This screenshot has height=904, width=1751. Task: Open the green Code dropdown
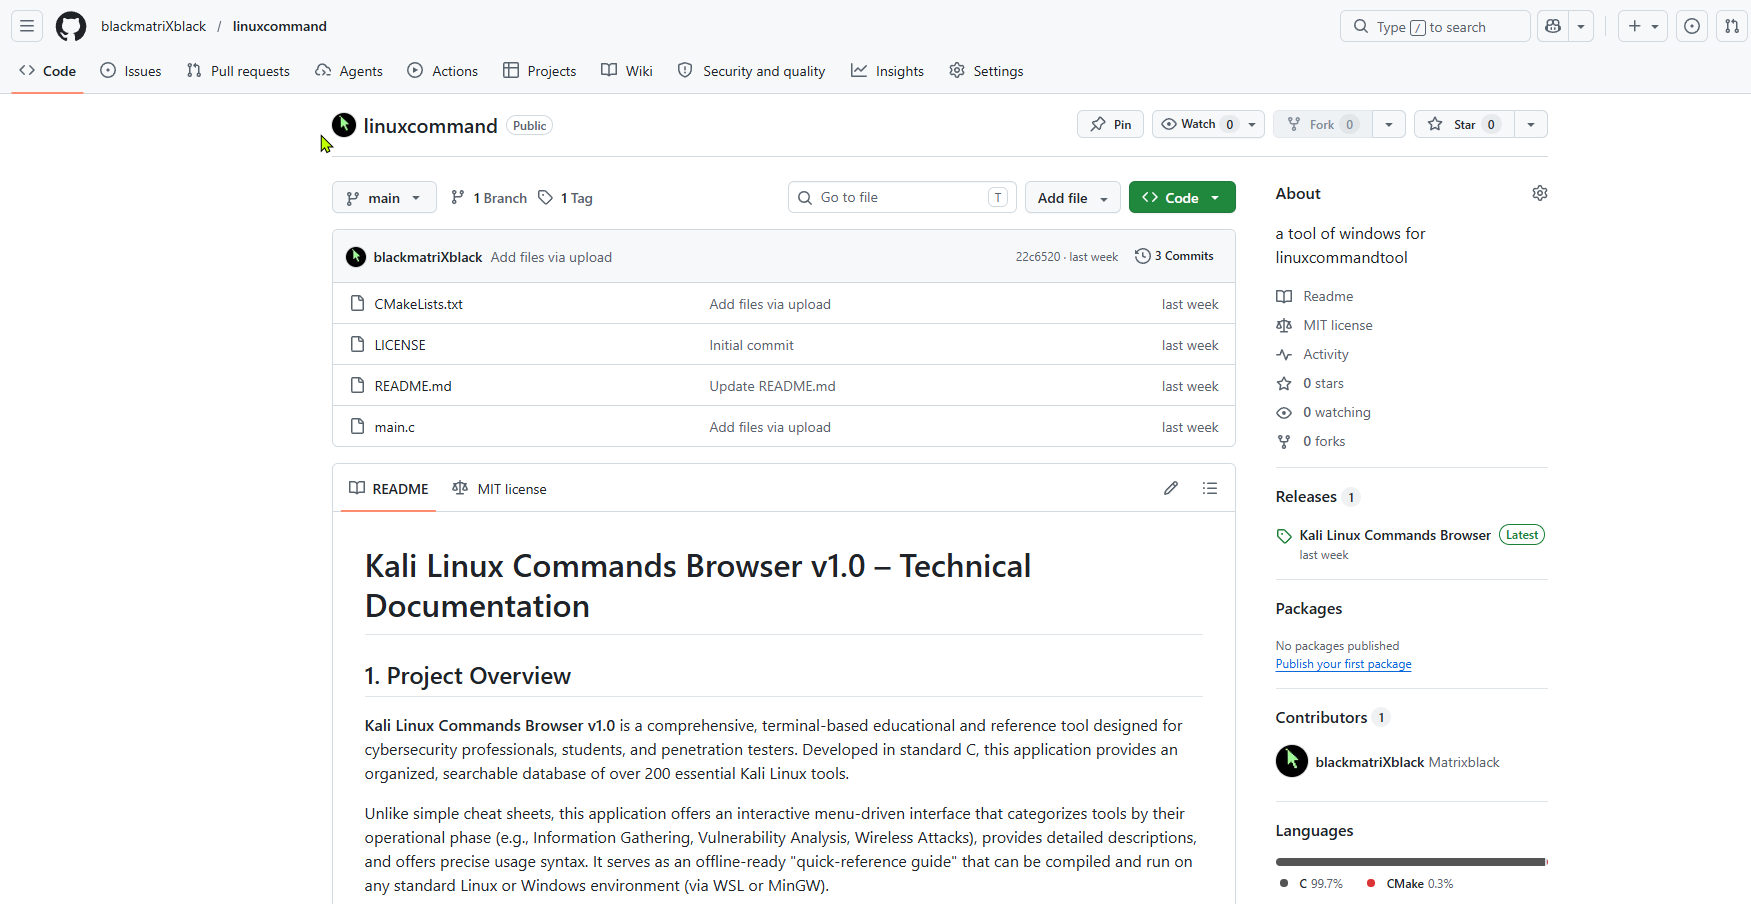coord(1182,197)
